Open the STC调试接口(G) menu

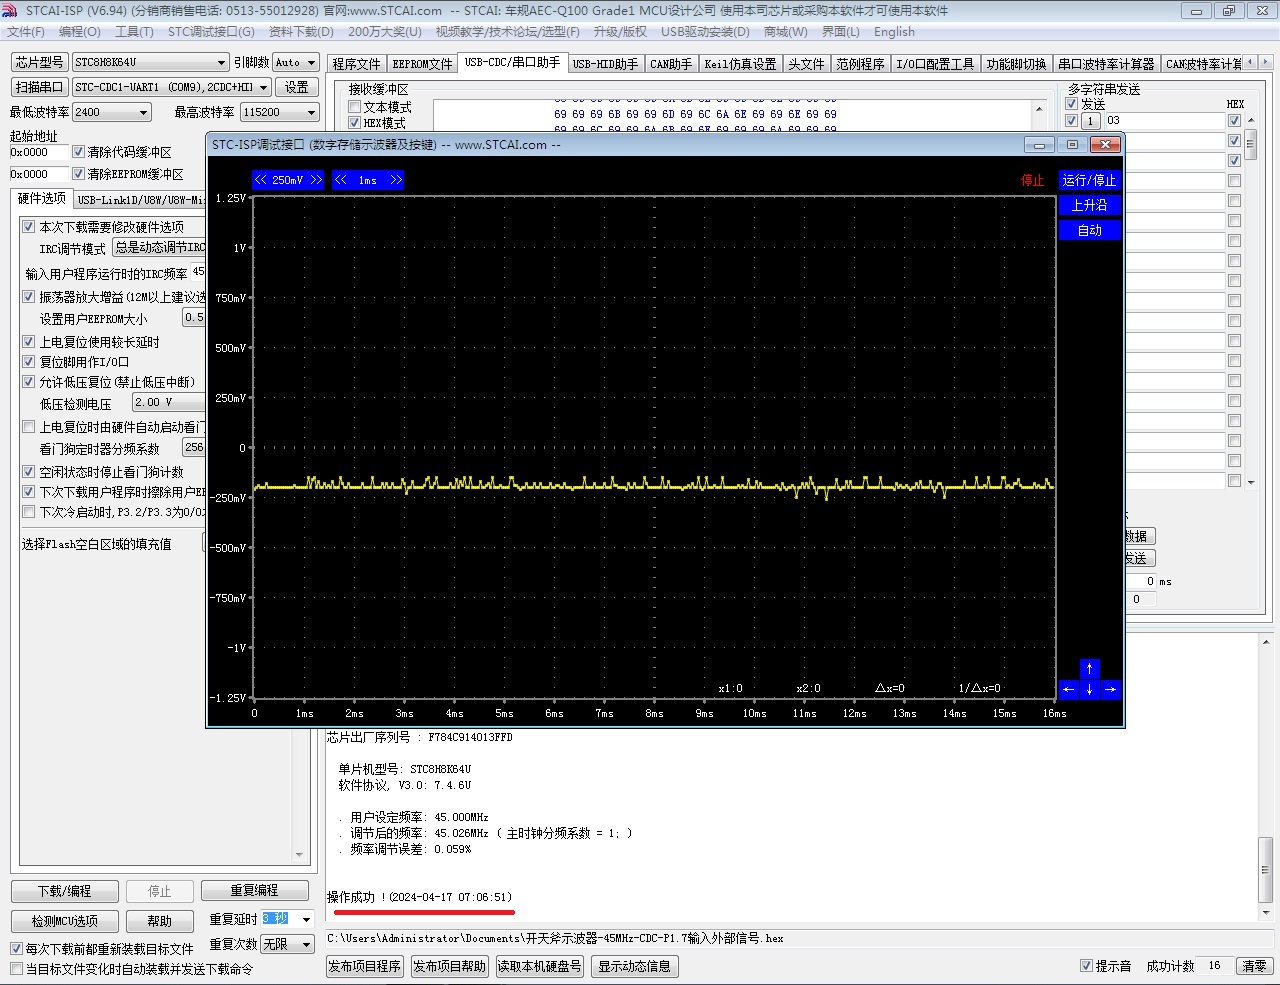click(211, 32)
